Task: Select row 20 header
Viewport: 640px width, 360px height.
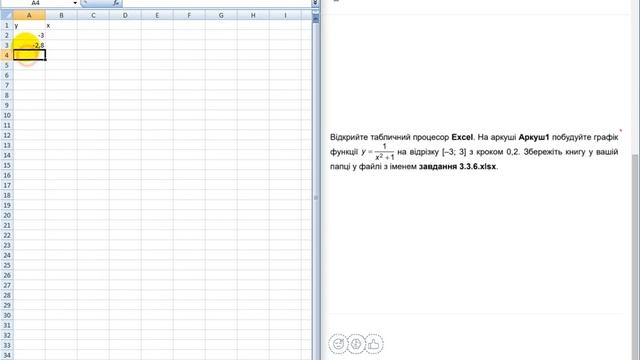Action: point(7,215)
